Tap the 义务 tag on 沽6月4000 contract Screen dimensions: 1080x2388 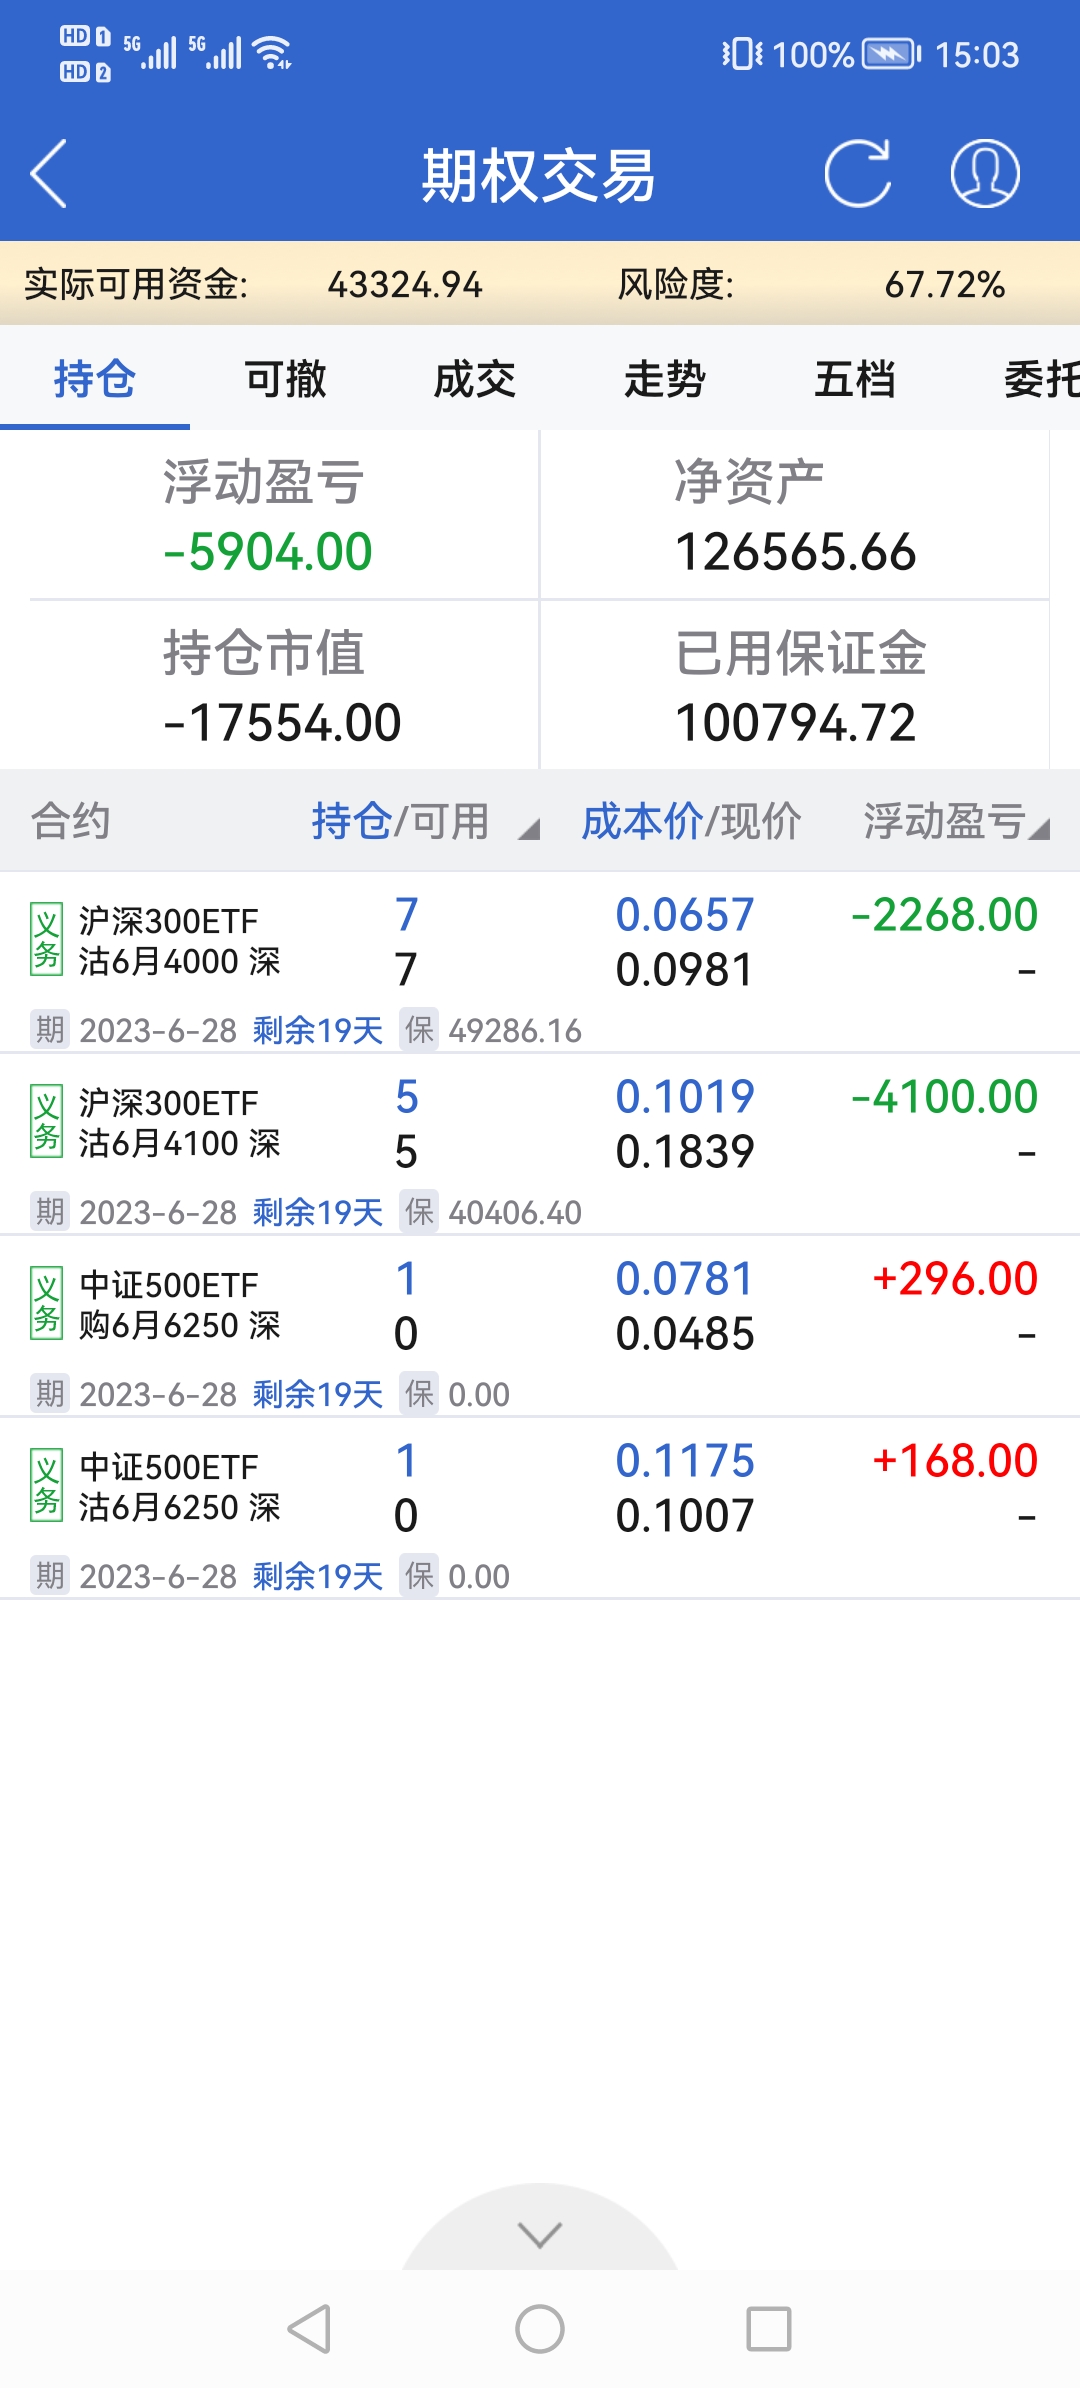46,940
